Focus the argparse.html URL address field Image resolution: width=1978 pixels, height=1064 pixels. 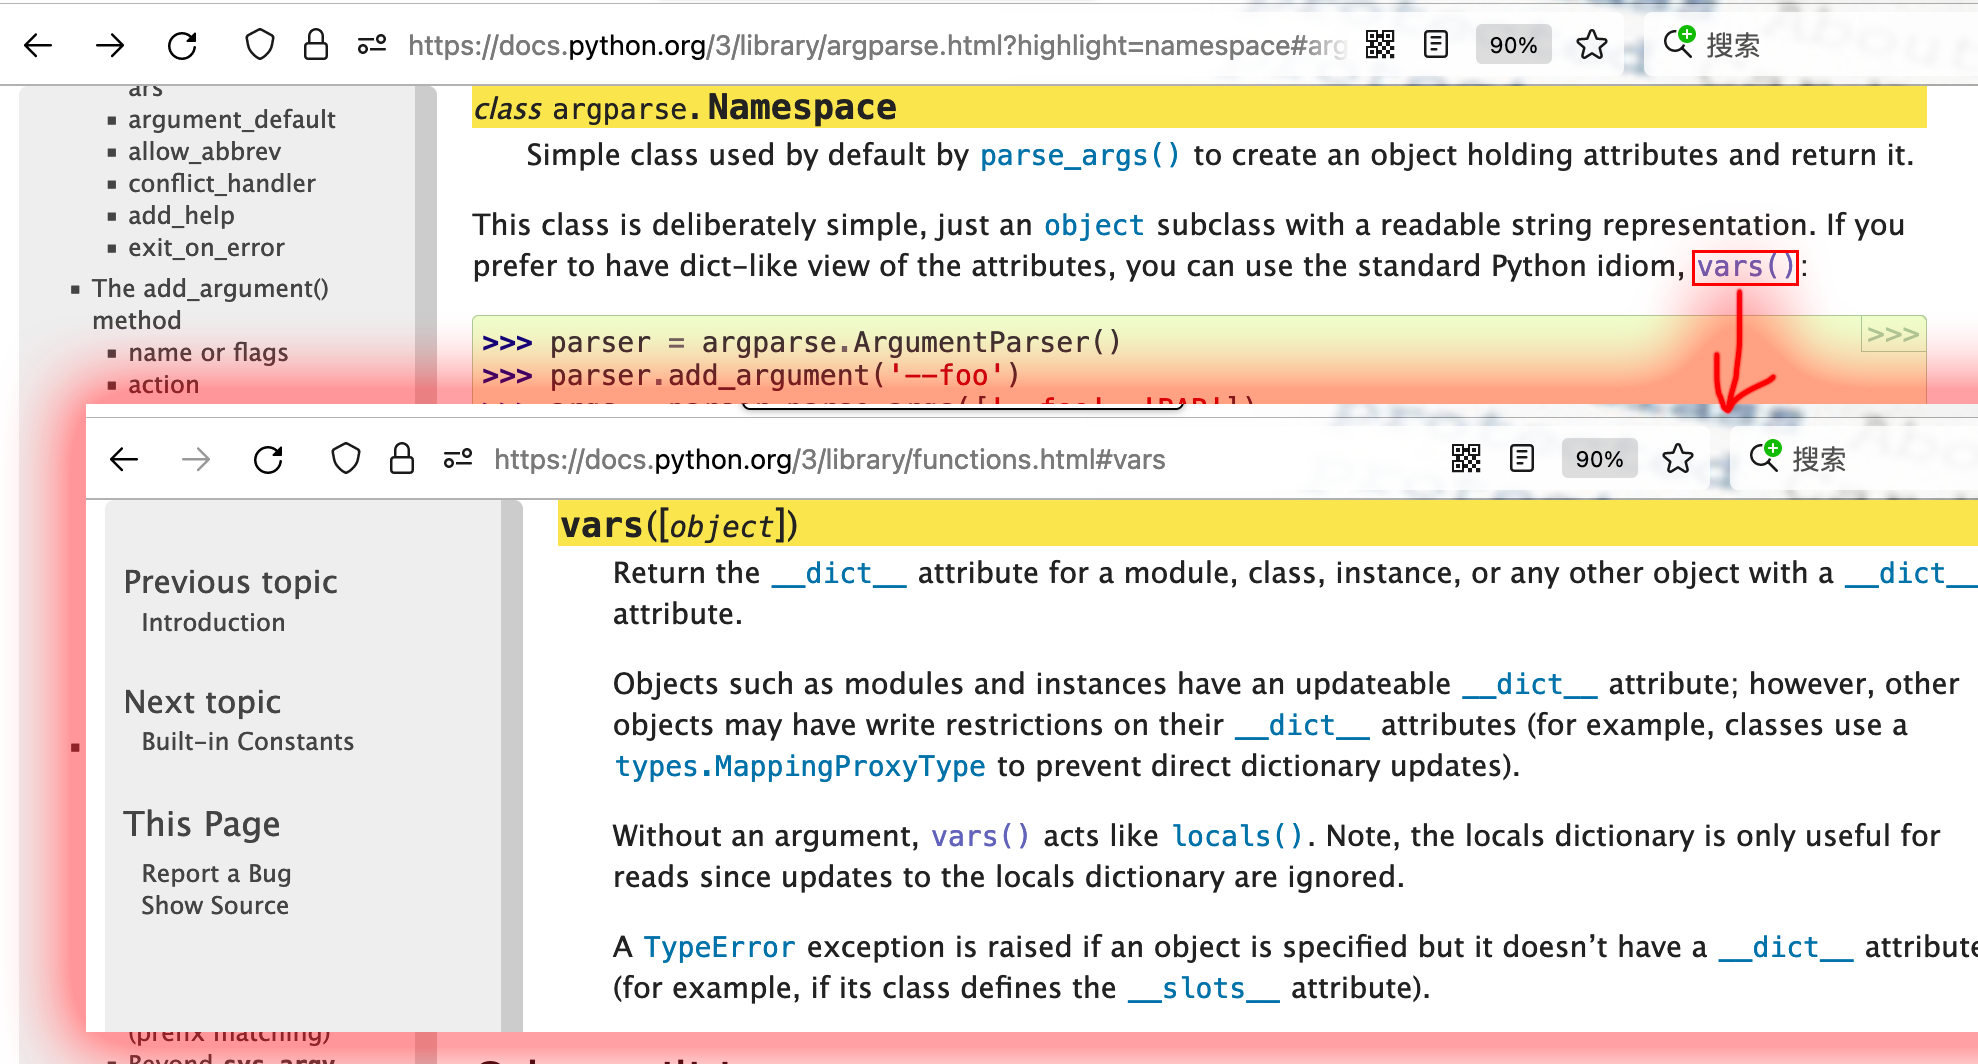coord(877,45)
